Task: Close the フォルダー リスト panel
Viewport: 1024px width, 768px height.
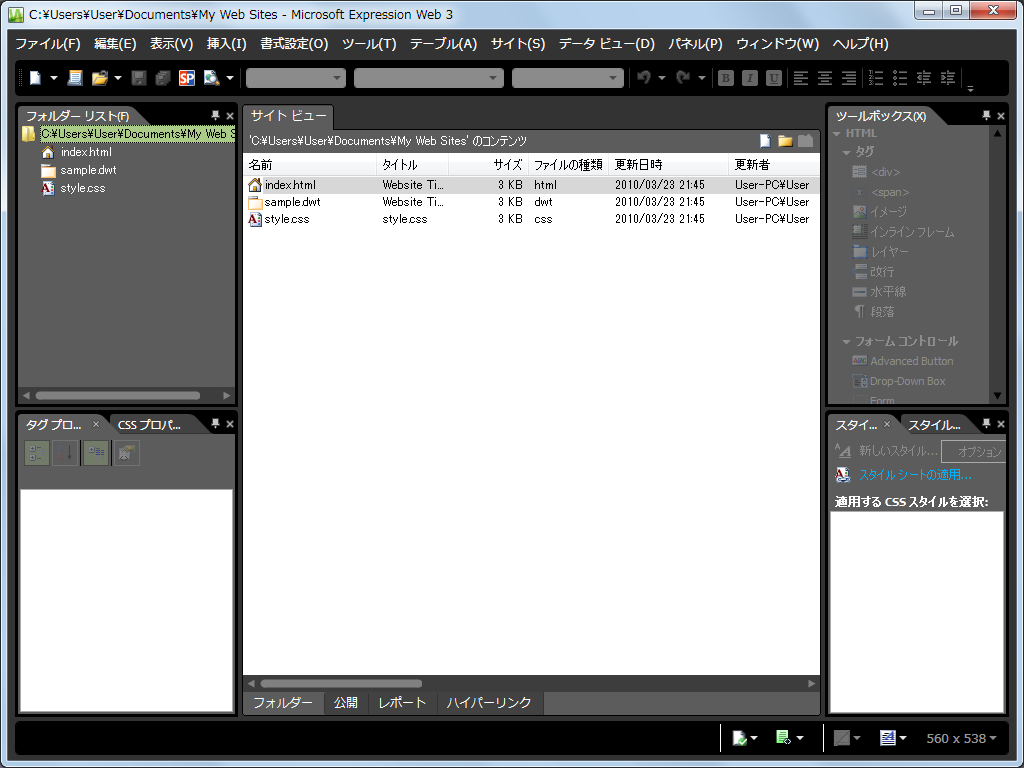Action: click(x=230, y=116)
